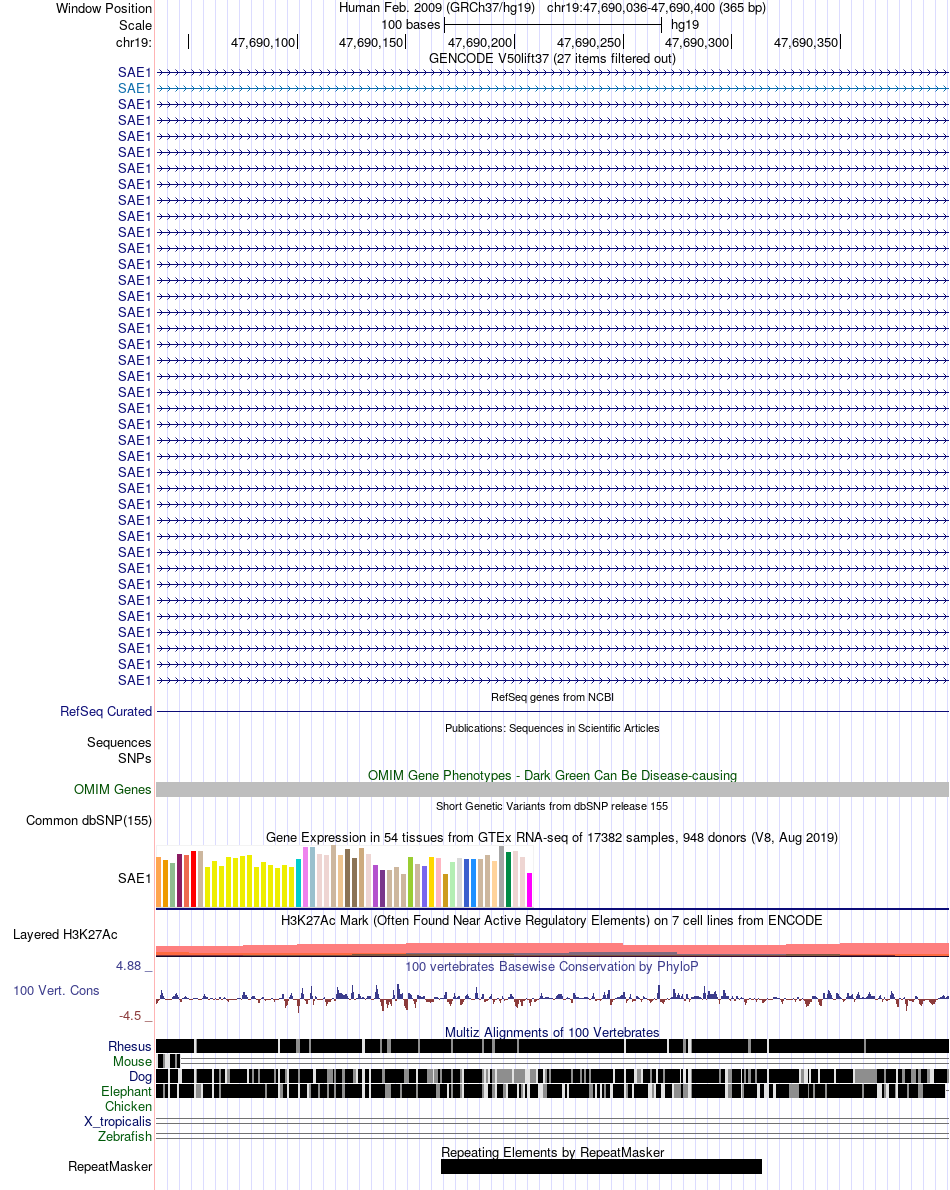
Task: Open Short Genetic Variants from dbSNP title
Action: 552,806
